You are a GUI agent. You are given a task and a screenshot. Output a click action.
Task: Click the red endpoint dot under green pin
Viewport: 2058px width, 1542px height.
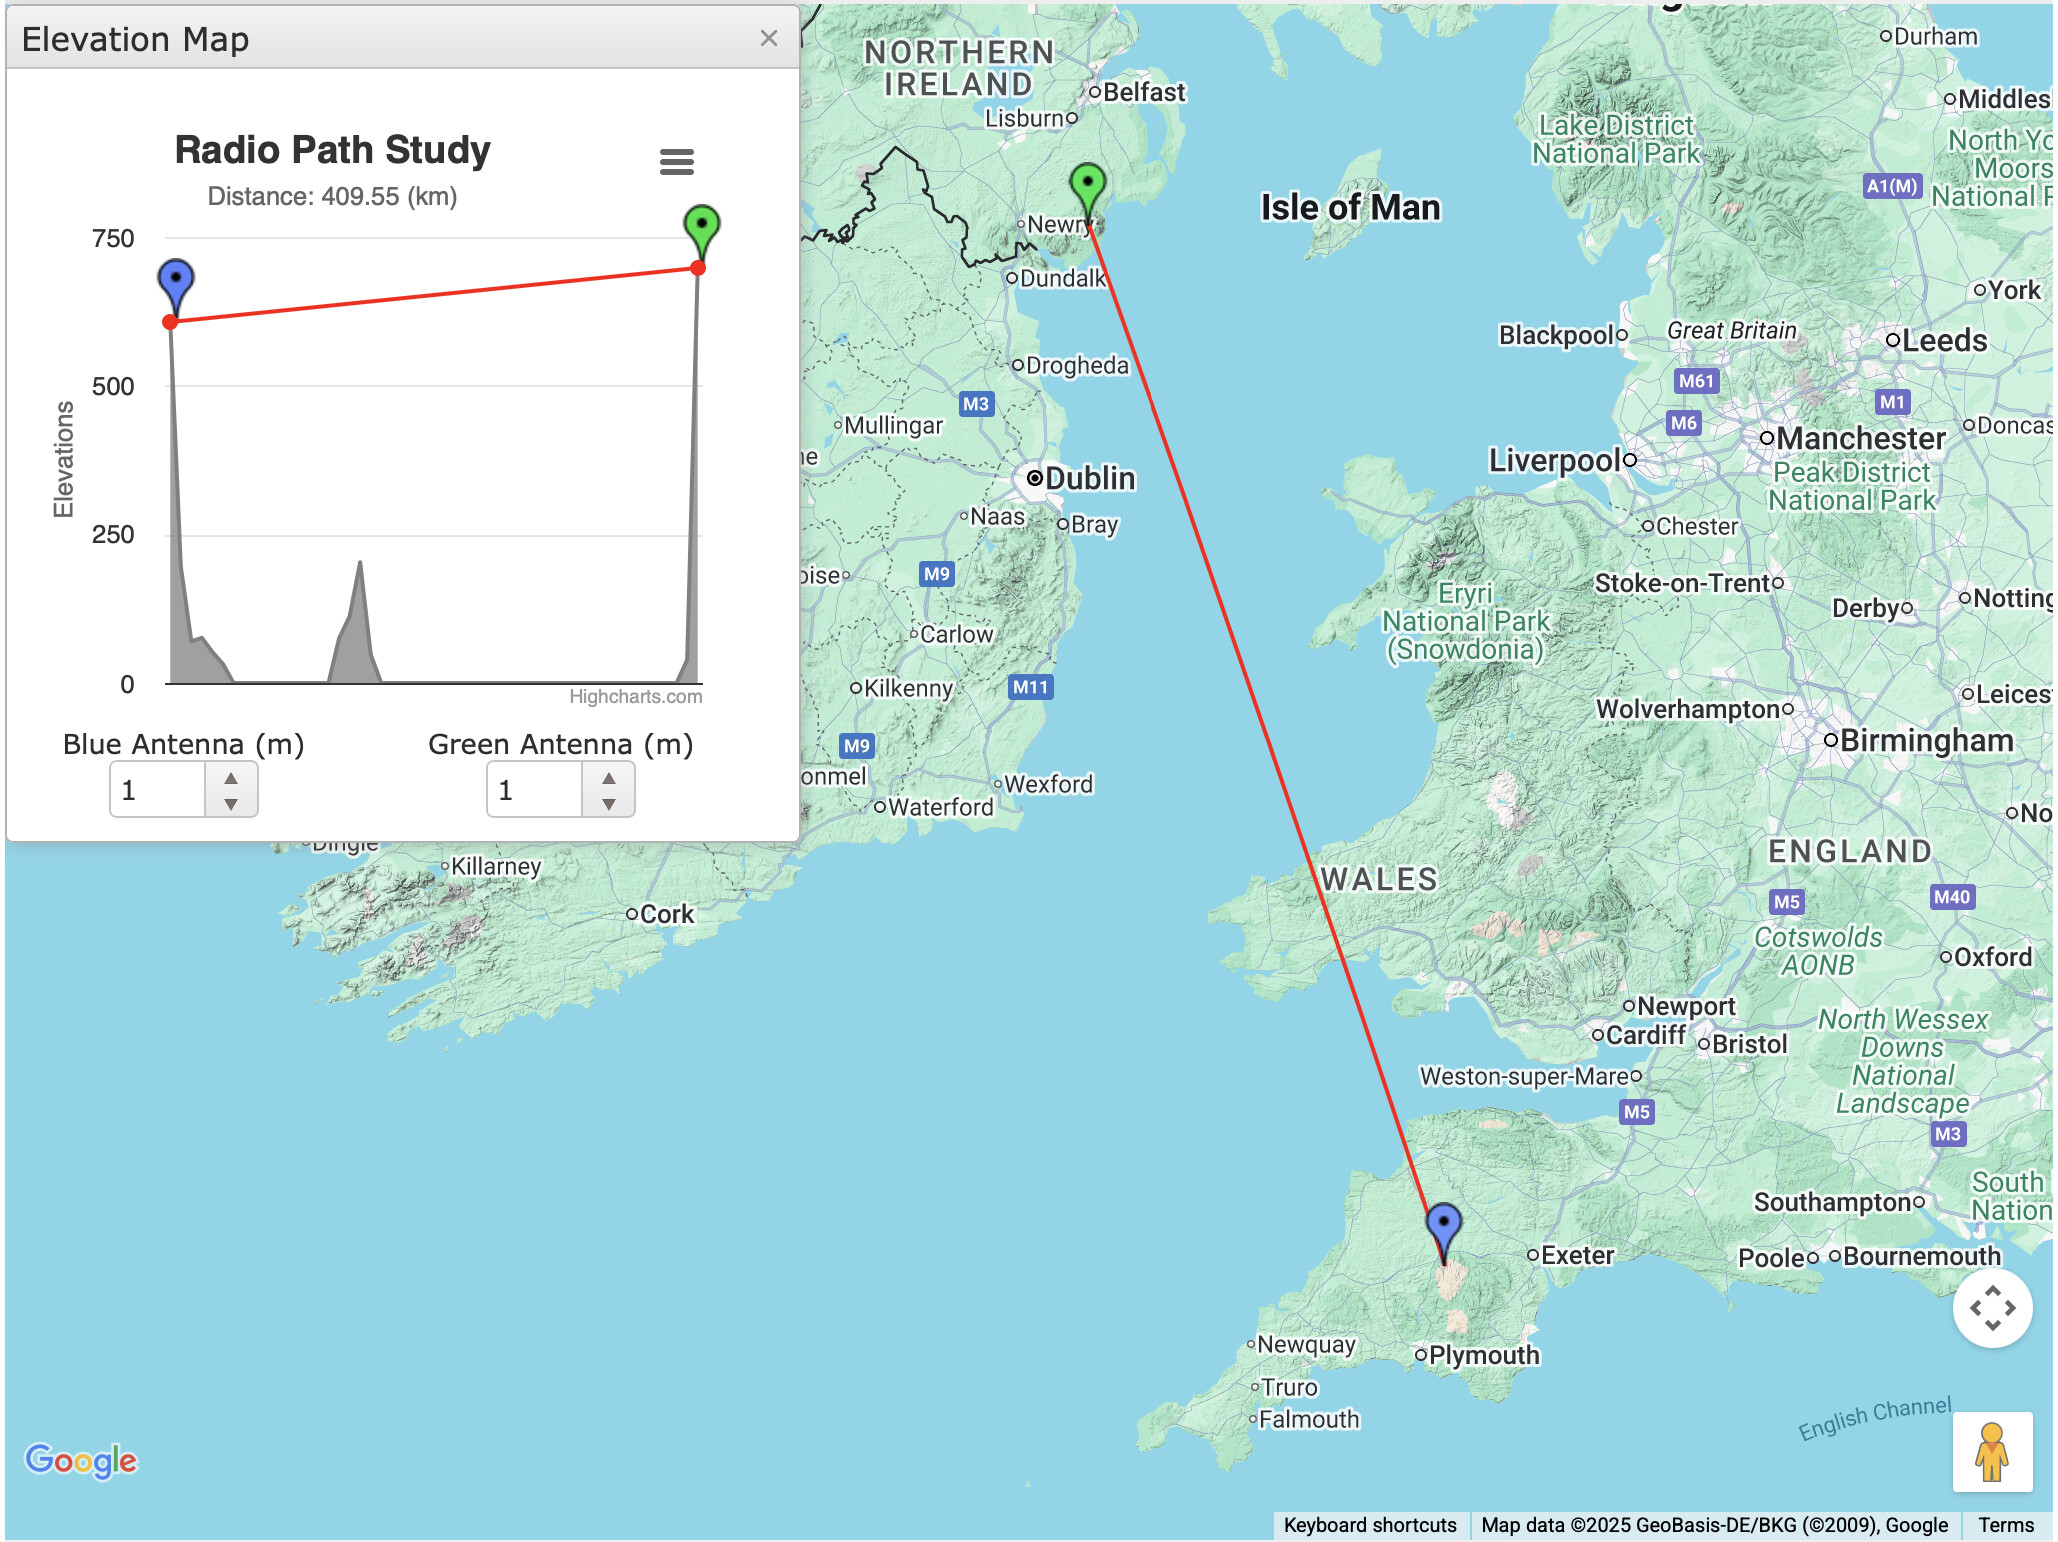698,268
